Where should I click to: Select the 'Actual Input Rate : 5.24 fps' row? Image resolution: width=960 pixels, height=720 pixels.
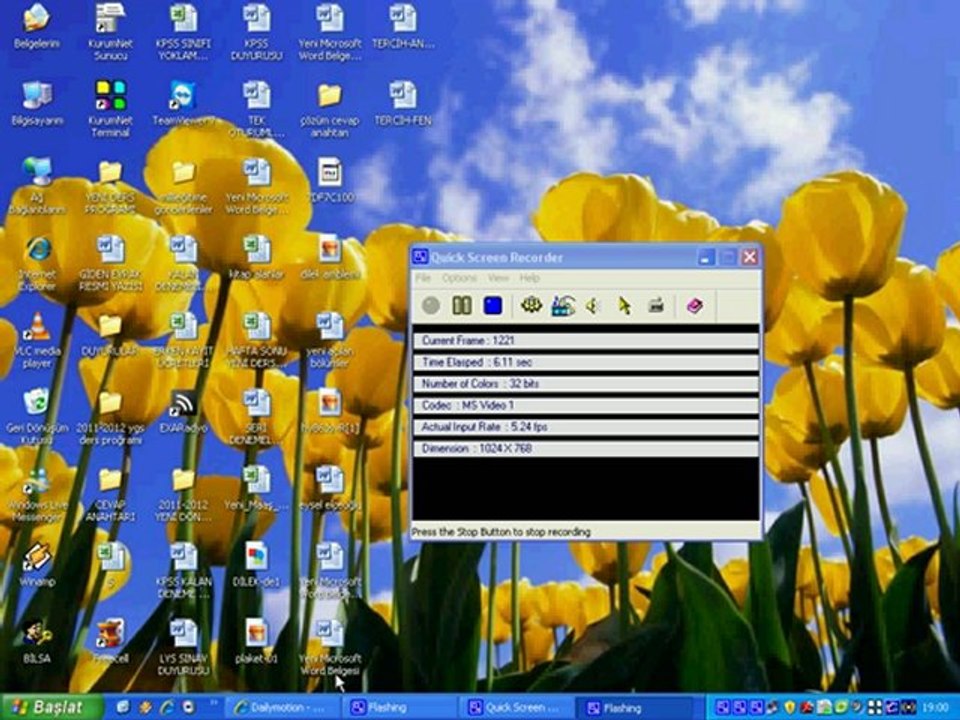pos(586,427)
